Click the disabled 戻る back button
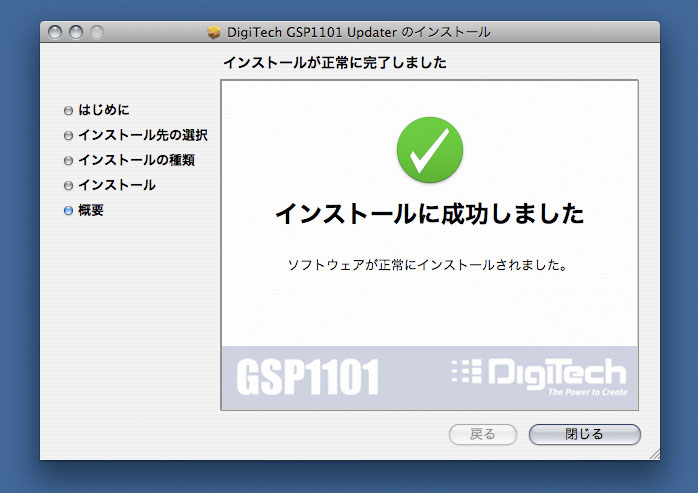The height and width of the screenshot is (493, 698). (483, 434)
